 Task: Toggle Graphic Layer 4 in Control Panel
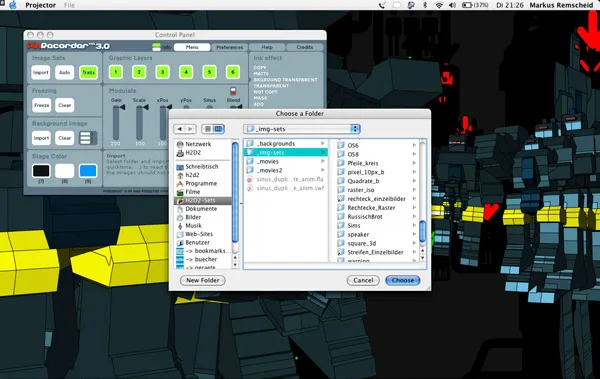coord(186,72)
